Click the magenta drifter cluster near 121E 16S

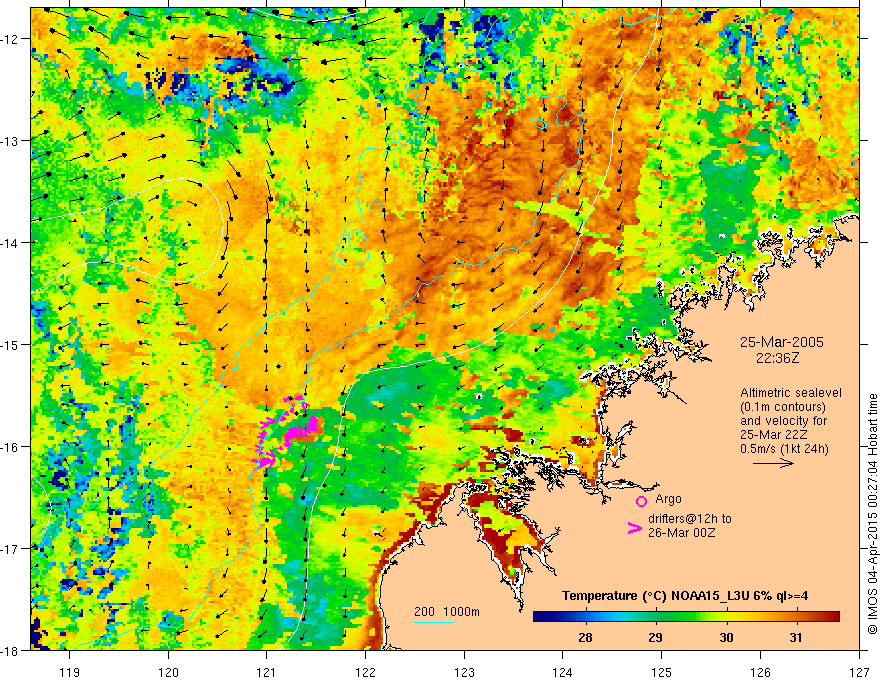coord(286,433)
